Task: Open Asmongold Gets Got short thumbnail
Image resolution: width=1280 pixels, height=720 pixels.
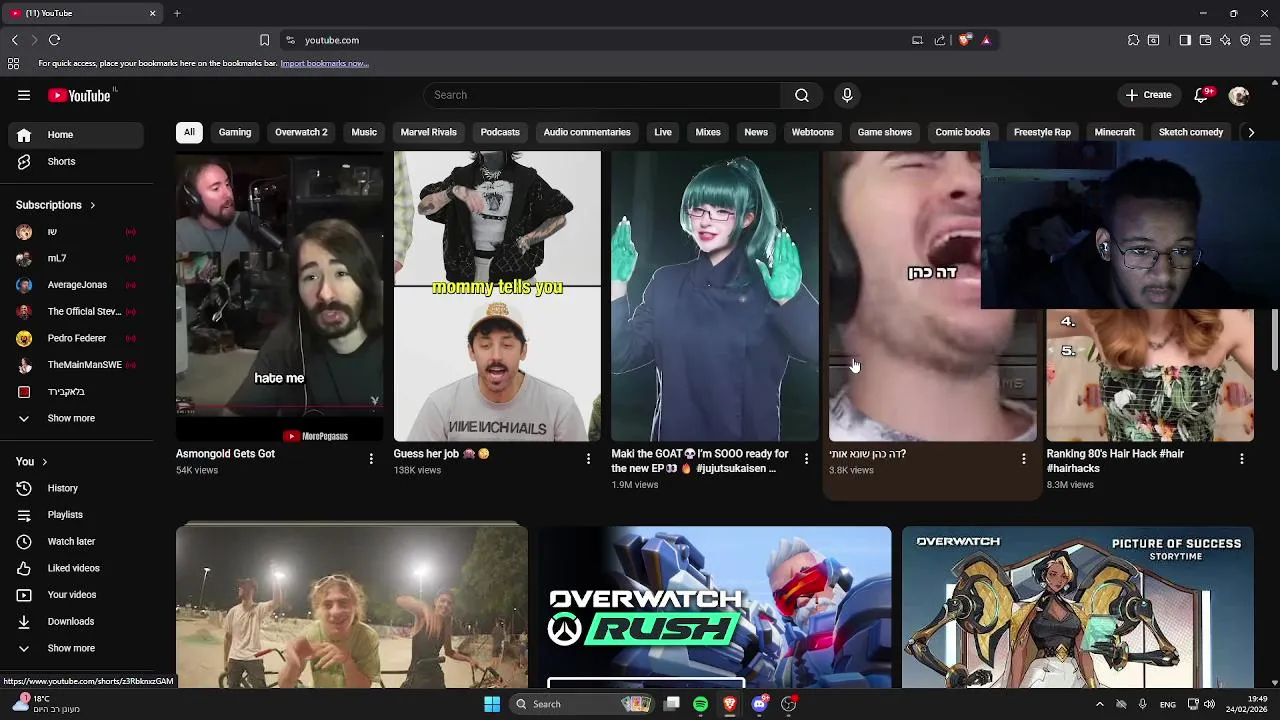Action: coord(279,297)
